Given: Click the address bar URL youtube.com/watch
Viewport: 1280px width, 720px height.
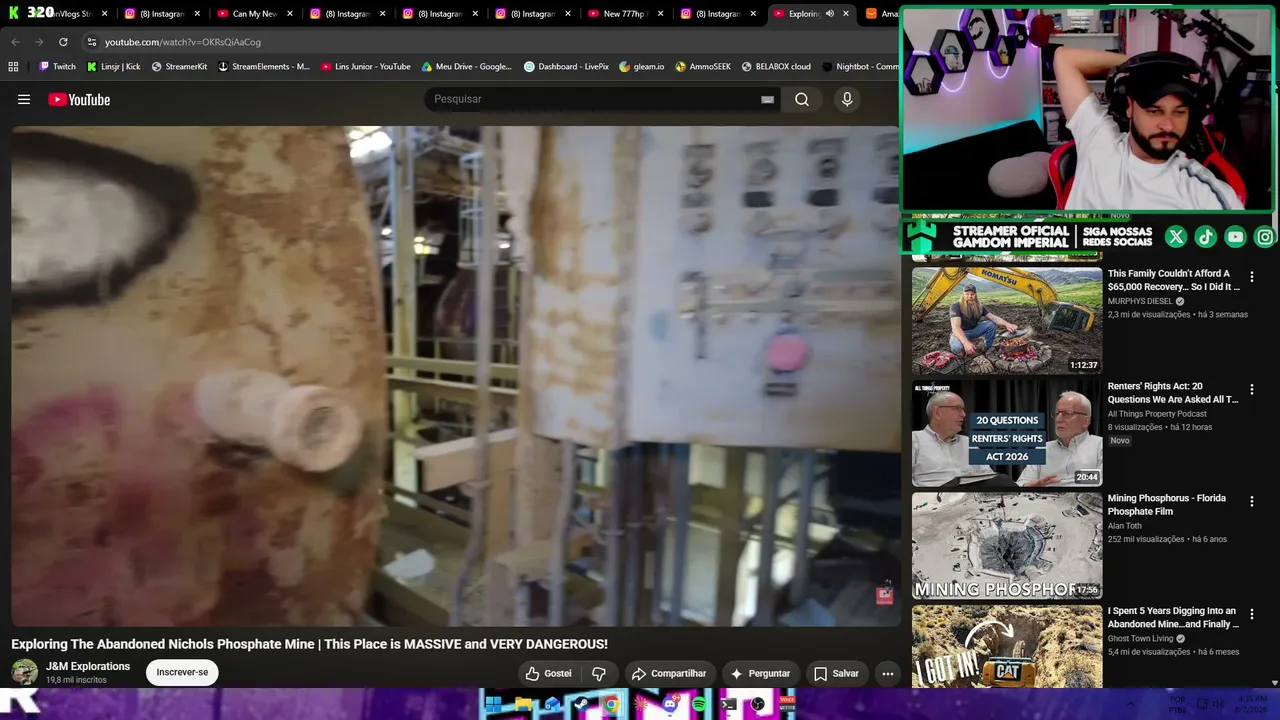Looking at the screenshot, I should click(183, 42).
